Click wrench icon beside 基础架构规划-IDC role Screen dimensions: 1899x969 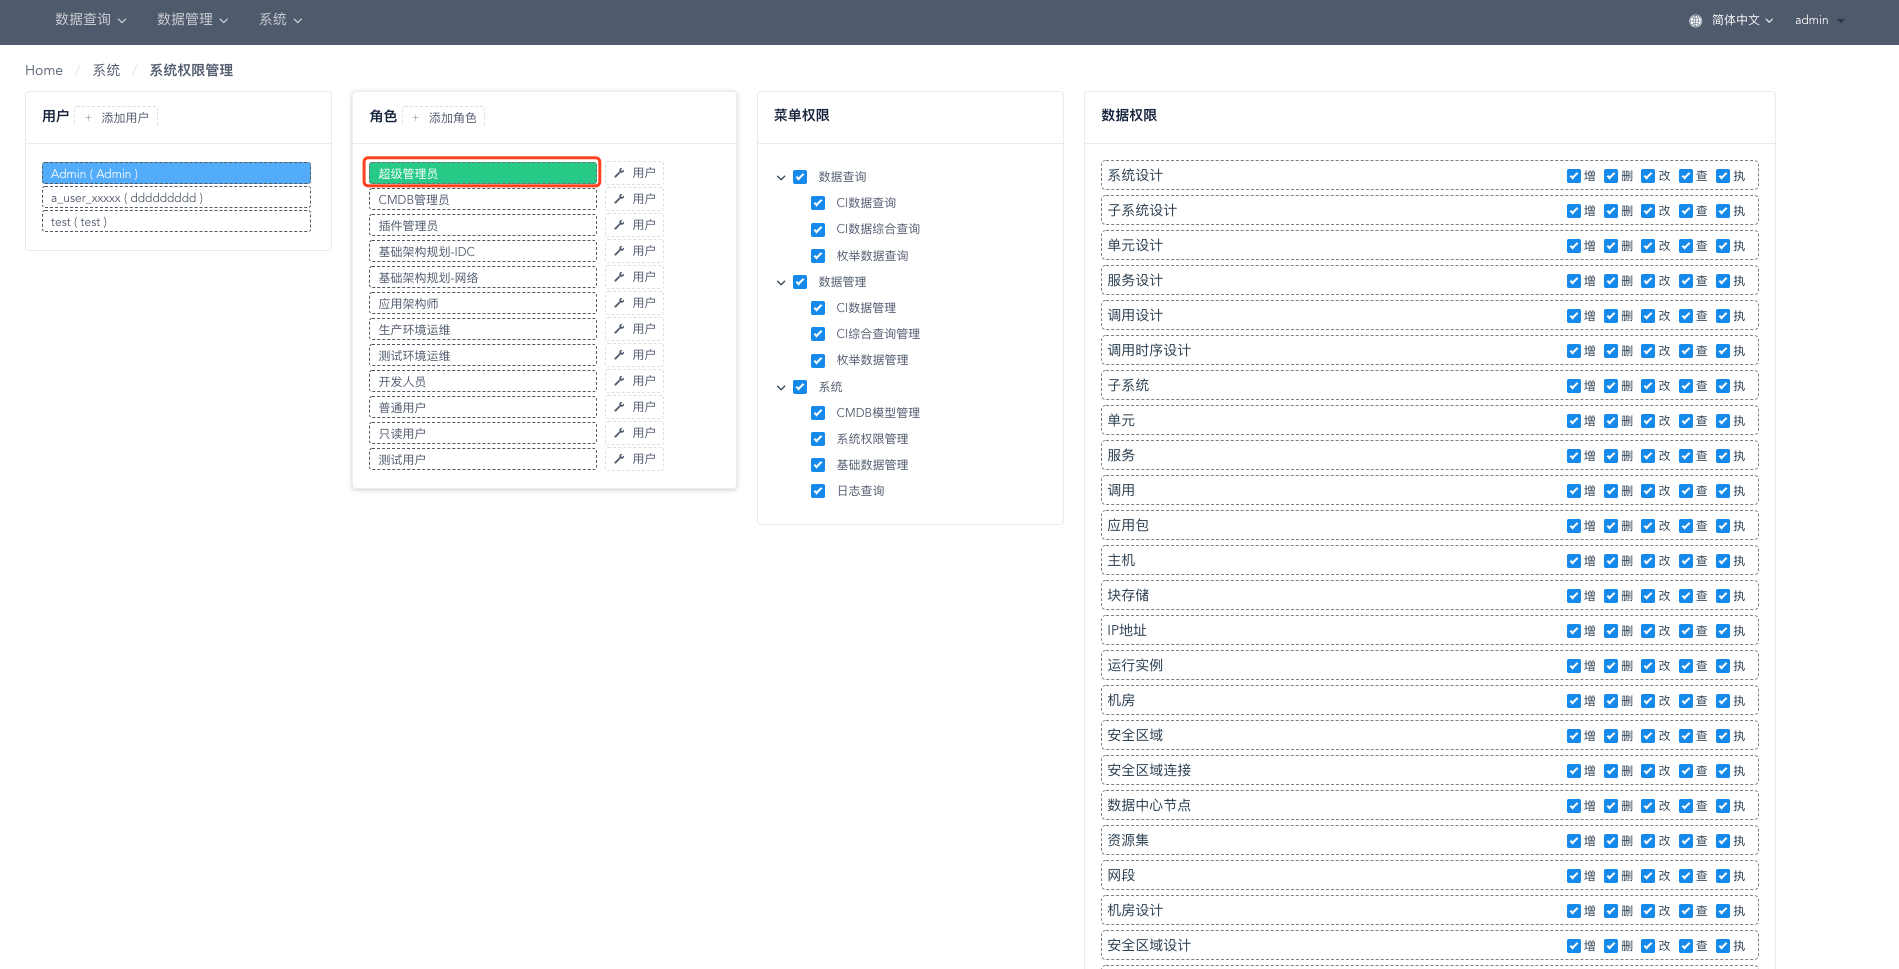coord(619,251)
